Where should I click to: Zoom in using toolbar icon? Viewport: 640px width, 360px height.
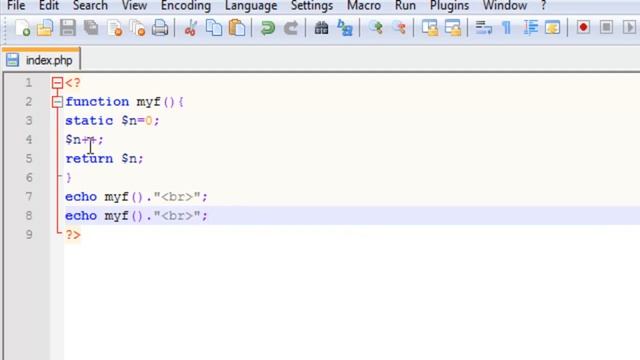coord(376,28)
